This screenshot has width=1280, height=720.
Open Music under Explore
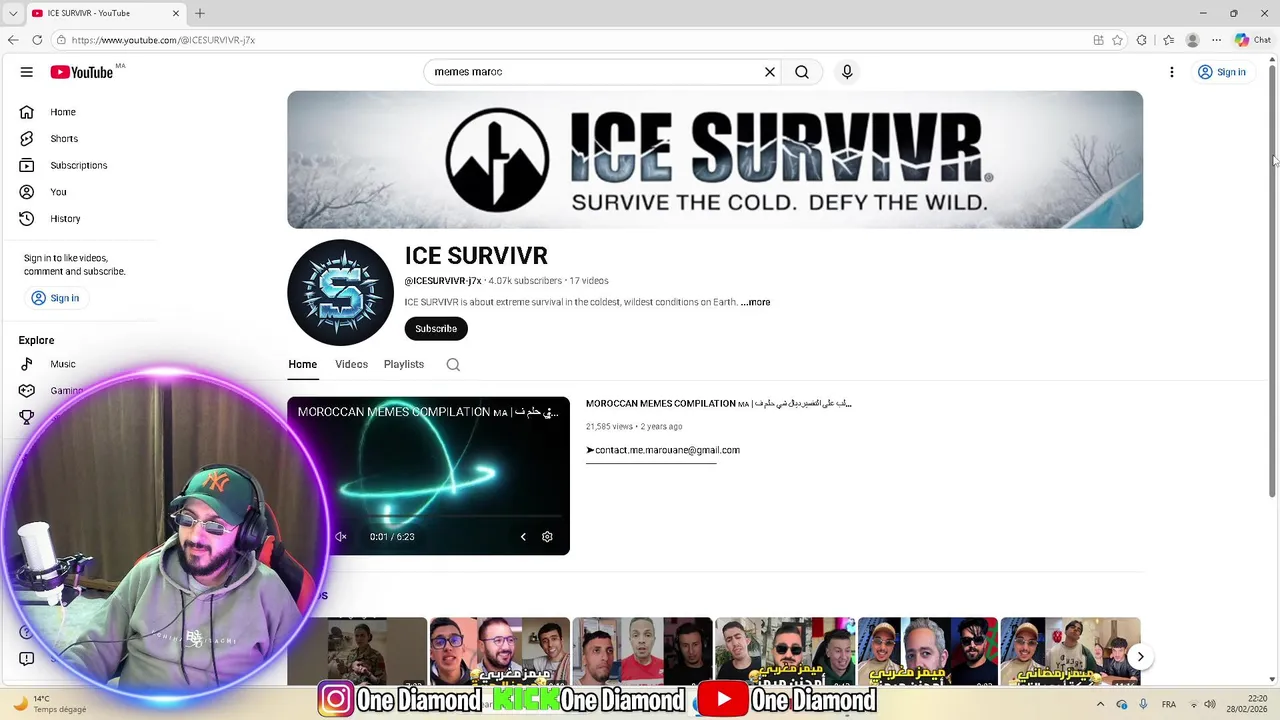pos(63,364)
